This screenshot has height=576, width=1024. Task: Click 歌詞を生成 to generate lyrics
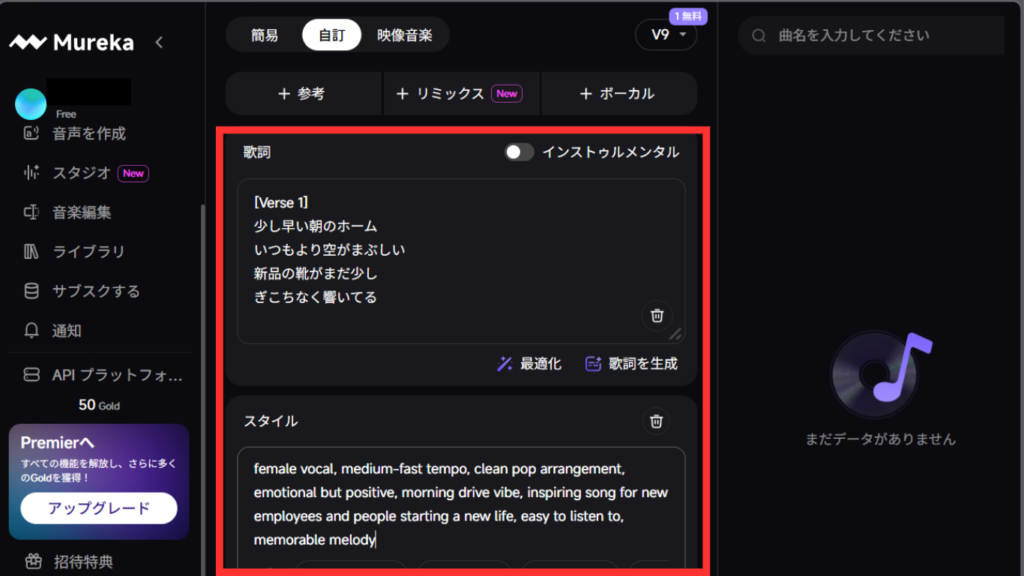pos(632,364)
